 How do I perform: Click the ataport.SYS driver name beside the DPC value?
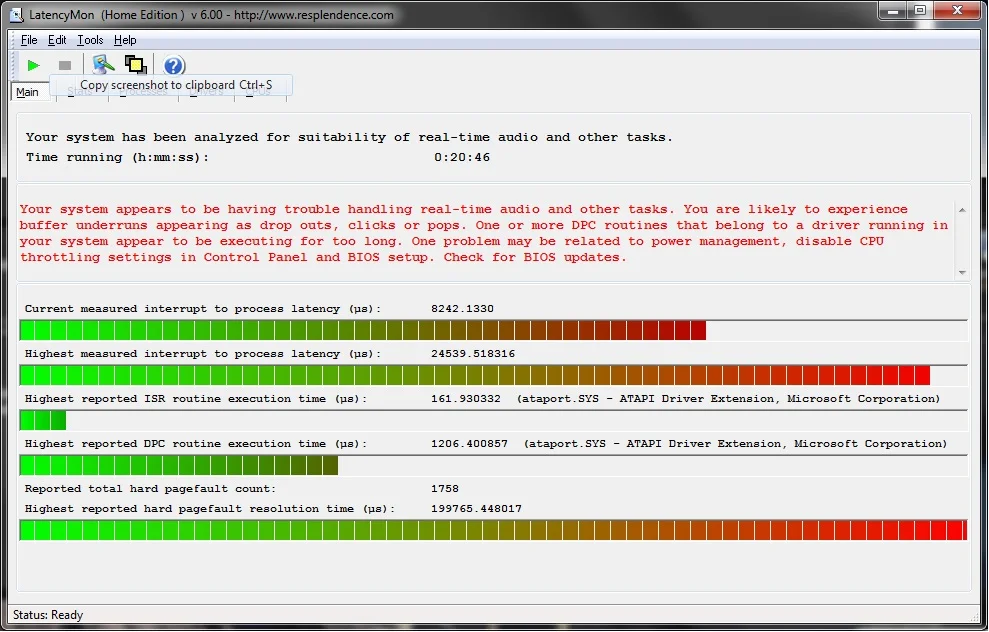tap(735, 443)
